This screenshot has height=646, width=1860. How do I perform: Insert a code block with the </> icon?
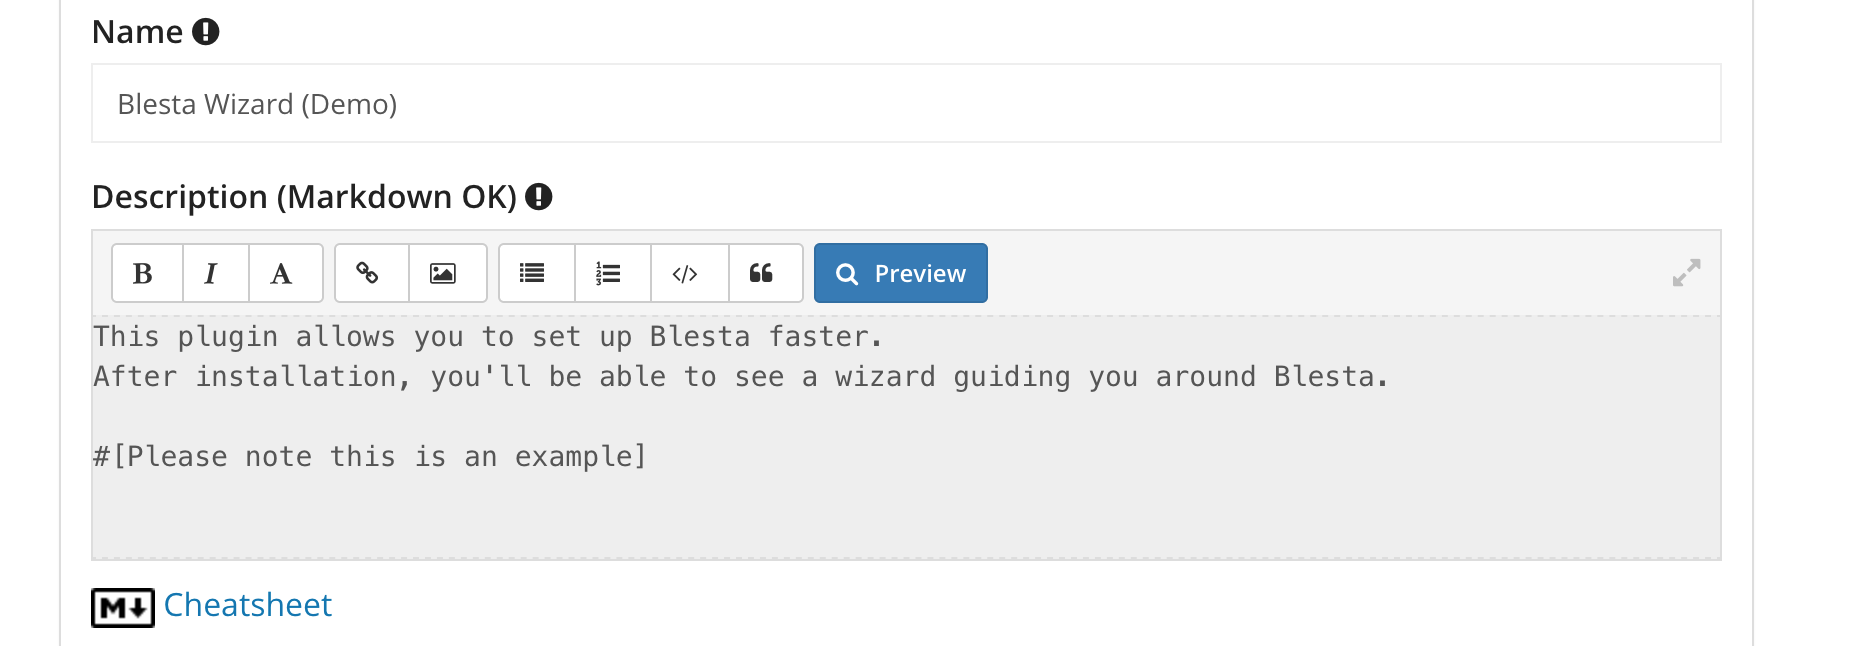click(x=685, y=273)
